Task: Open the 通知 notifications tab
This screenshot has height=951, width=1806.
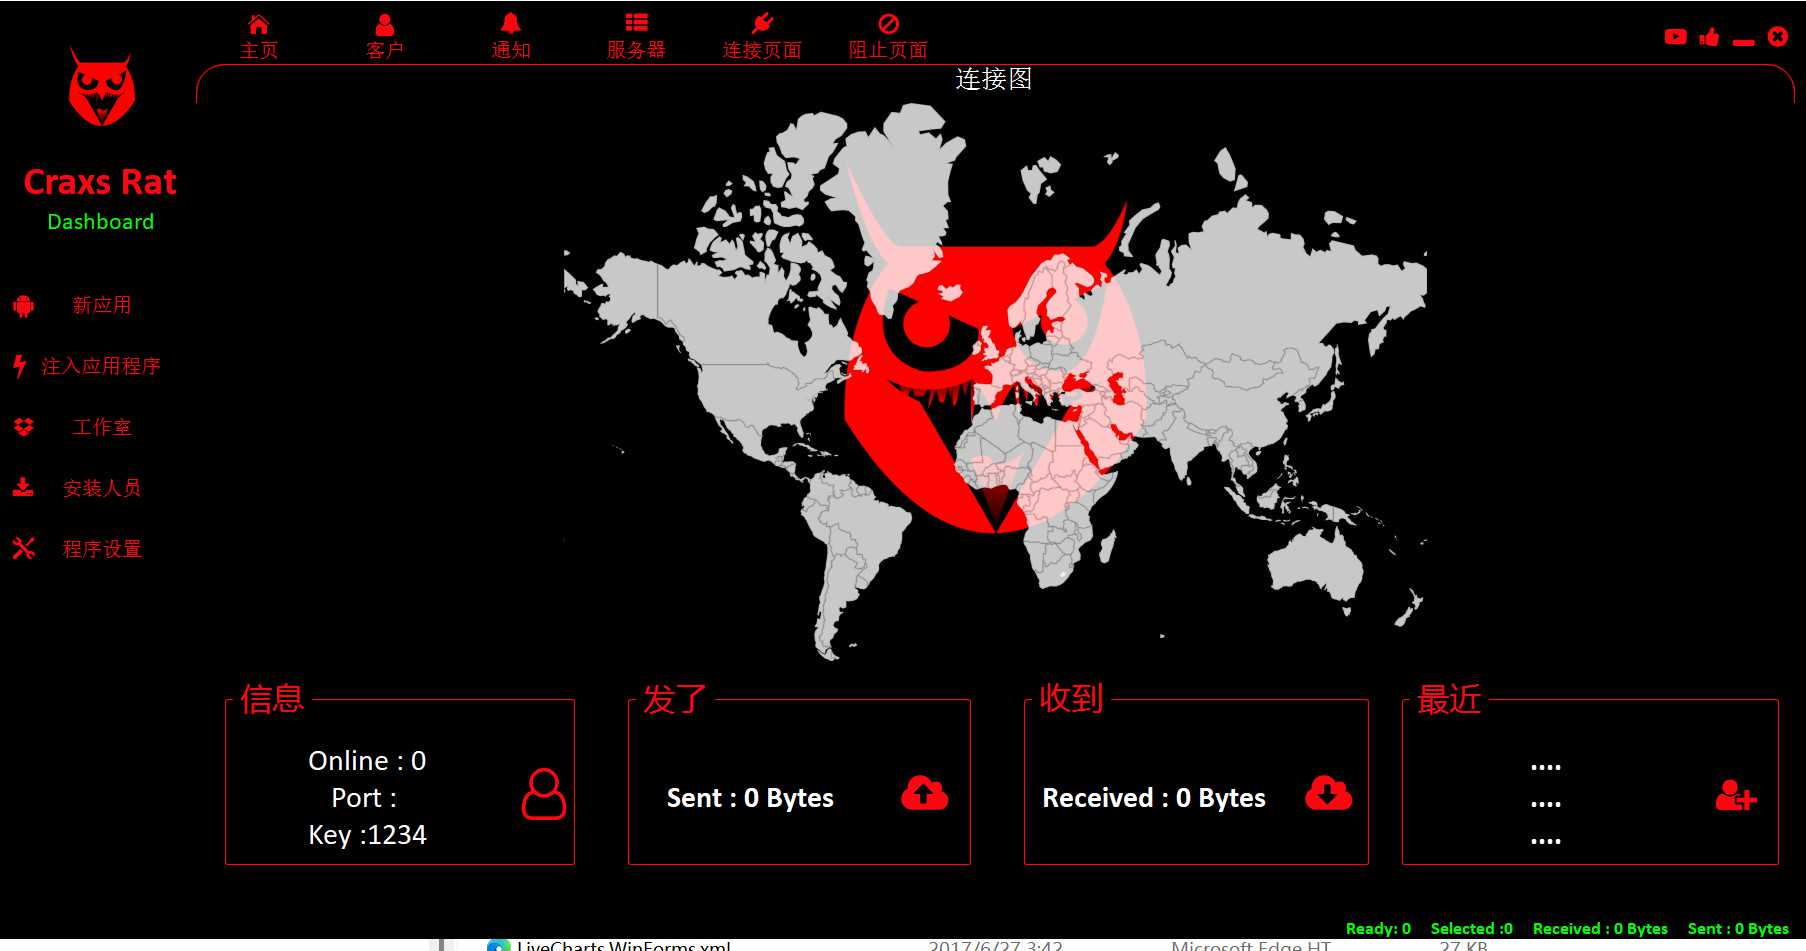Action: (510, 37)
